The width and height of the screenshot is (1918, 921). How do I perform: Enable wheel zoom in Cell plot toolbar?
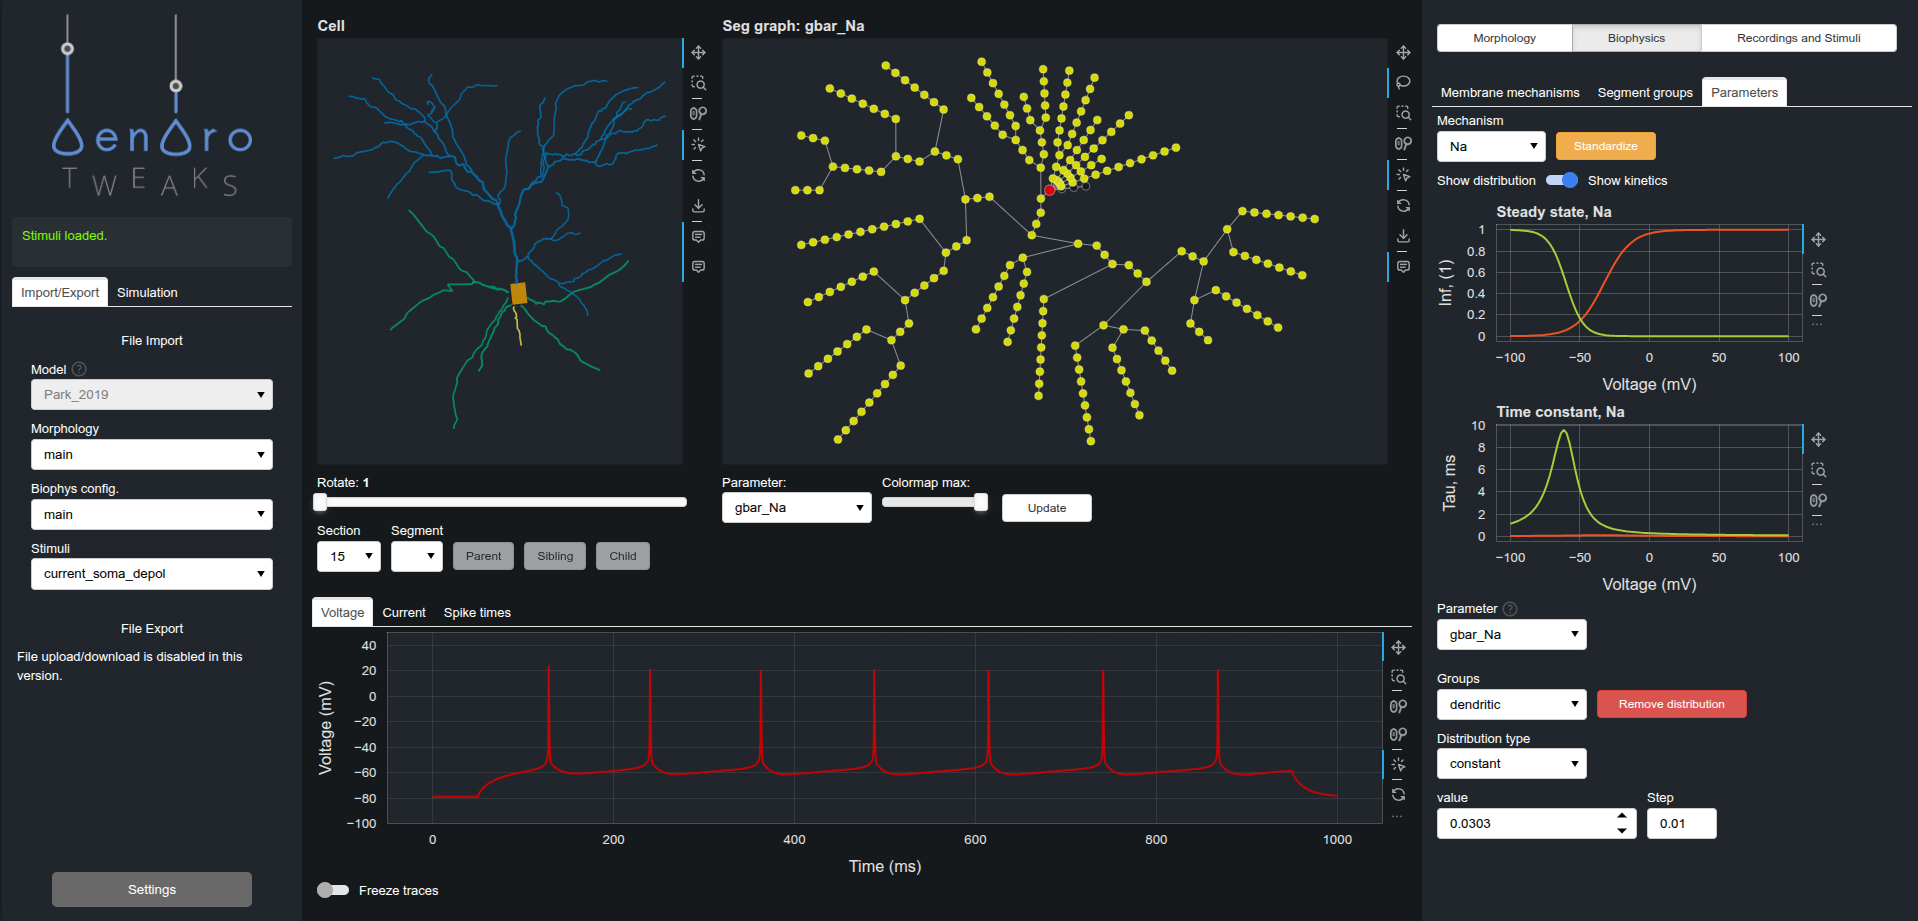click(x=698, y=113)
